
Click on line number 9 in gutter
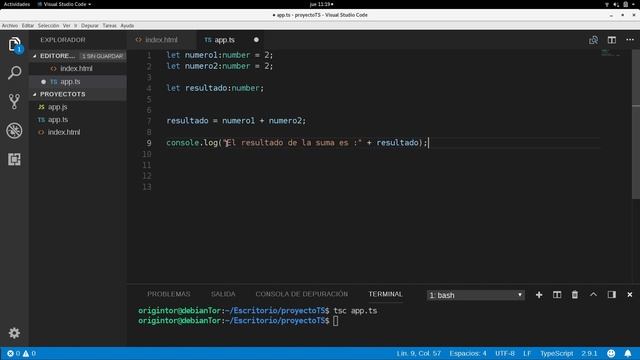coord(149,143)
